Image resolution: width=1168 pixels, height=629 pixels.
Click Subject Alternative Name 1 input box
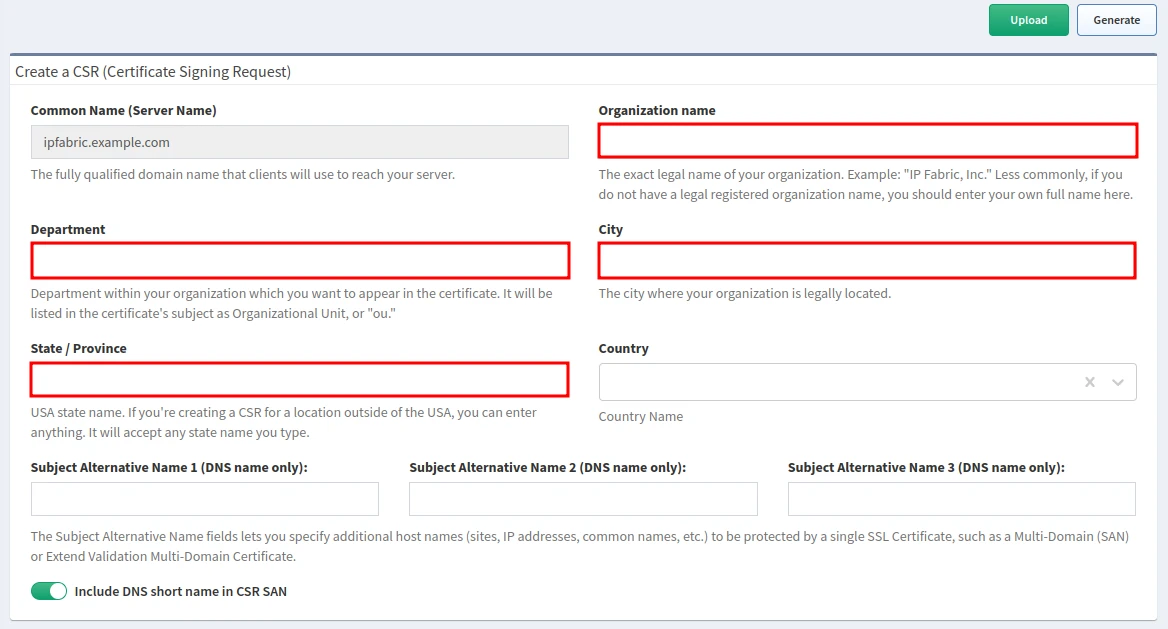point(205,499)
